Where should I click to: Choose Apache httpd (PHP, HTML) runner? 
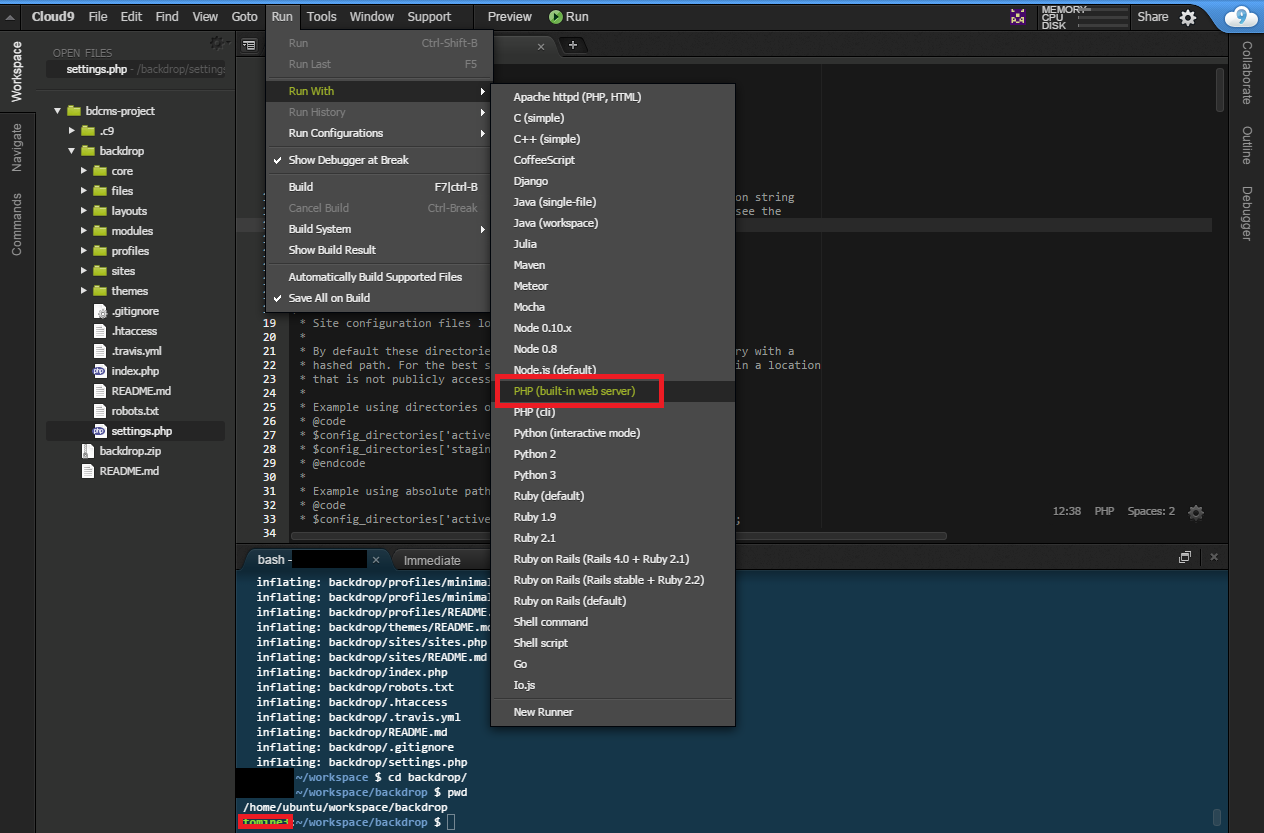613,97
